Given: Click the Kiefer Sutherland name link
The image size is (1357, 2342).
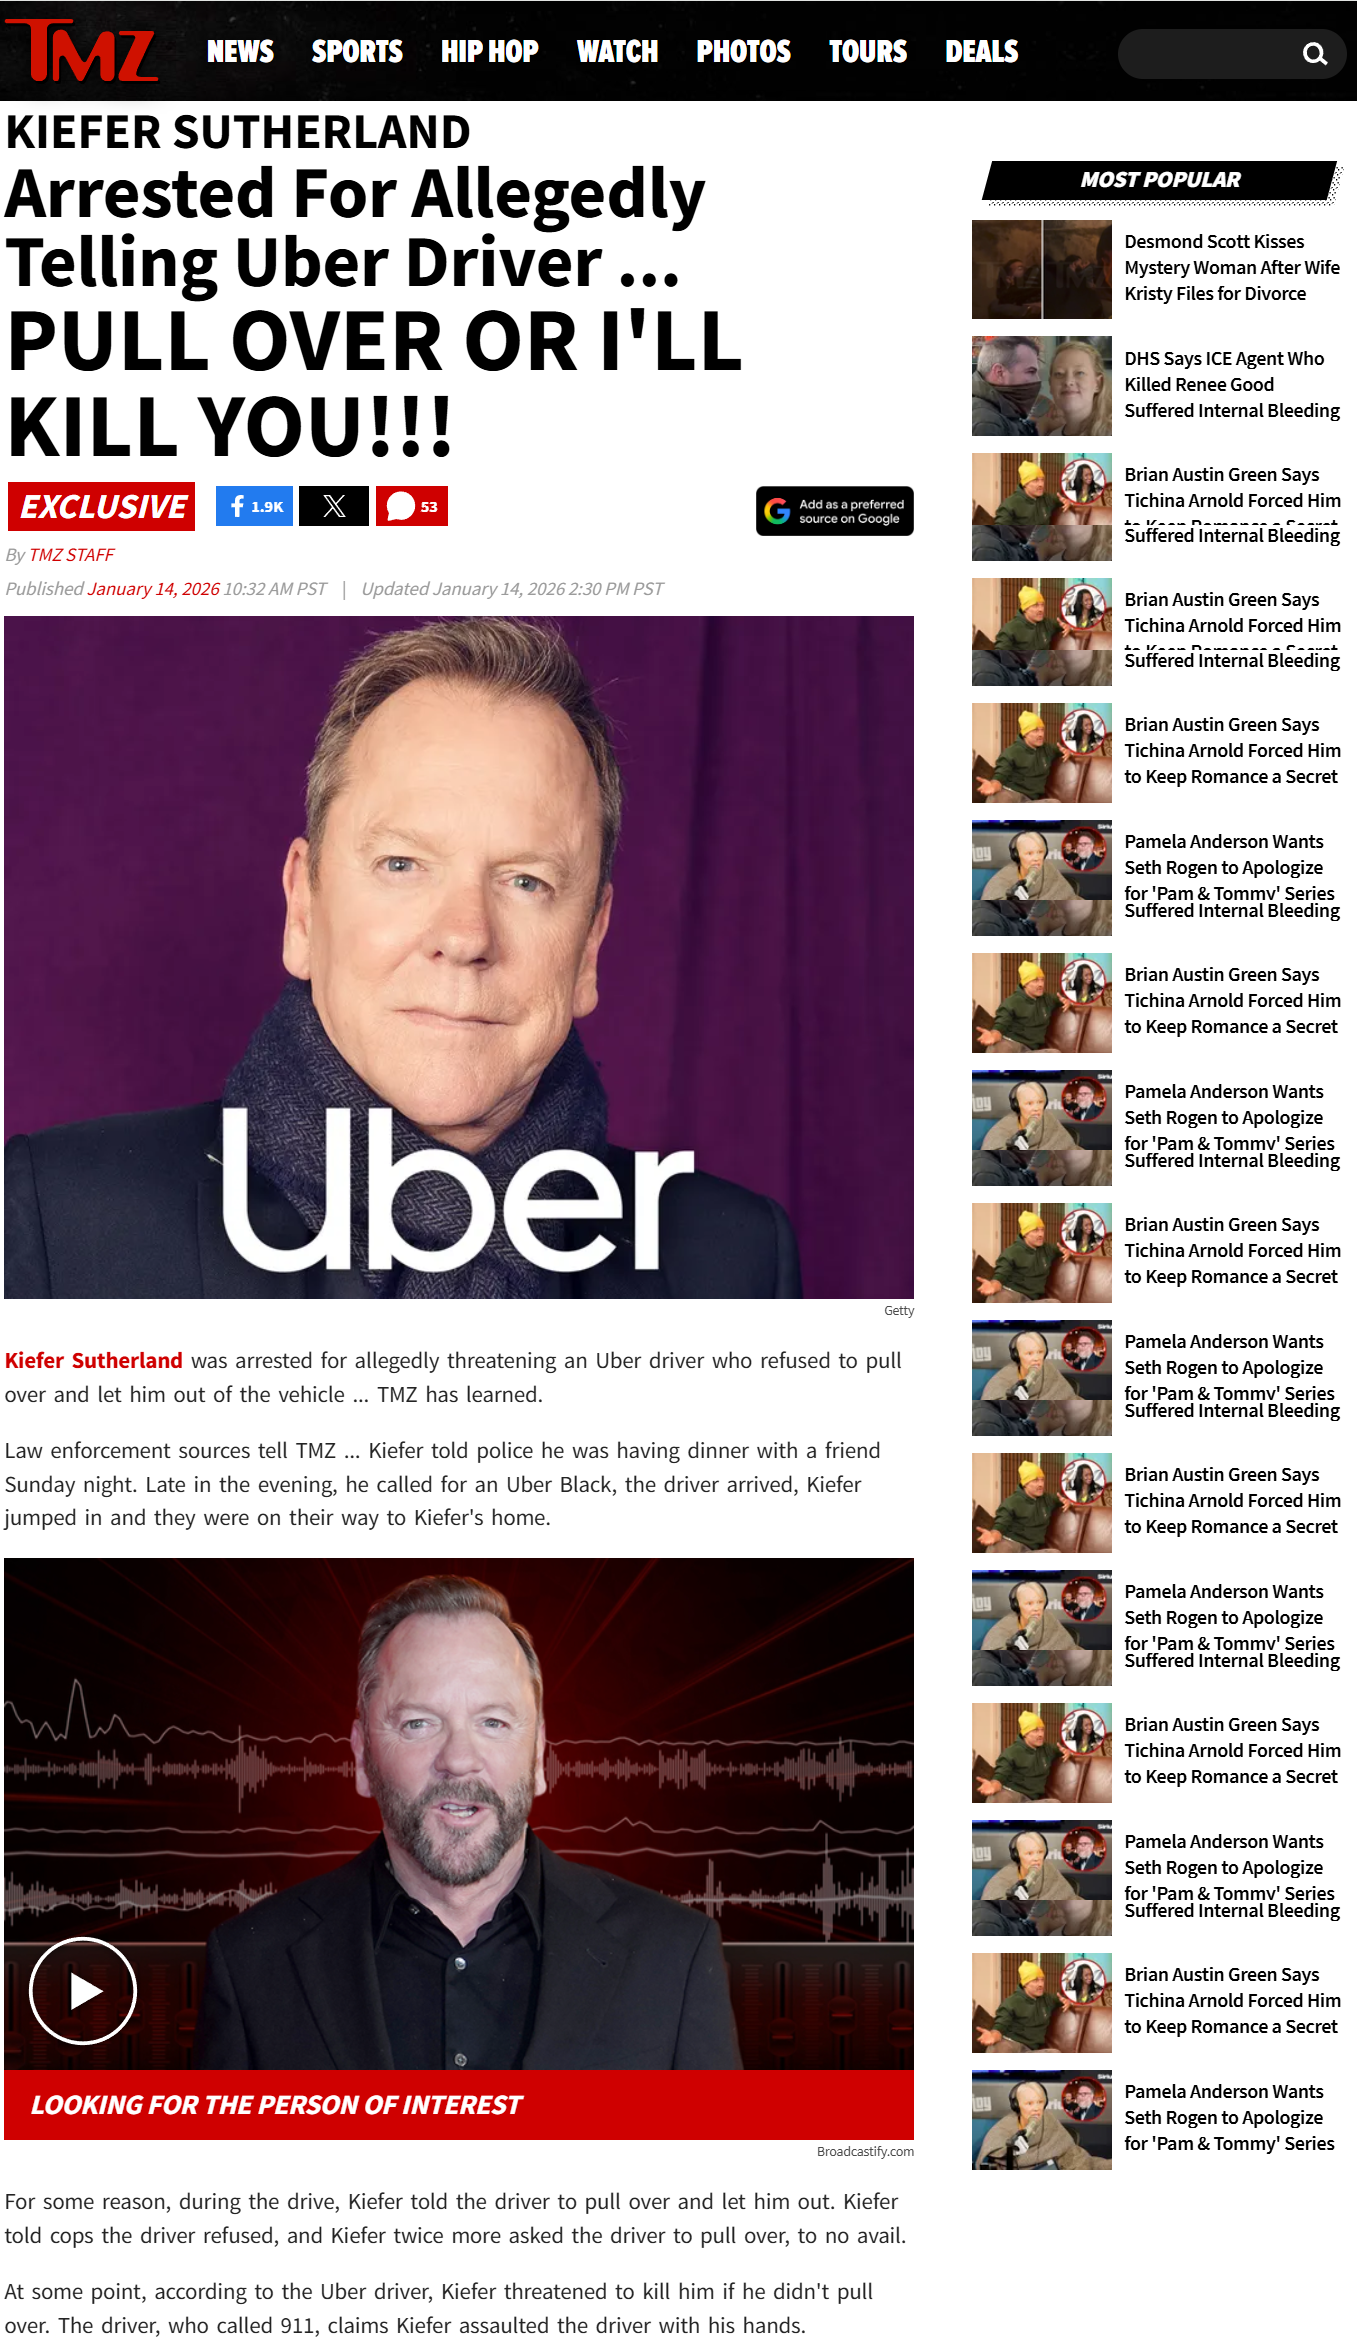Looking at the screenshot, I should point(94,1360).
